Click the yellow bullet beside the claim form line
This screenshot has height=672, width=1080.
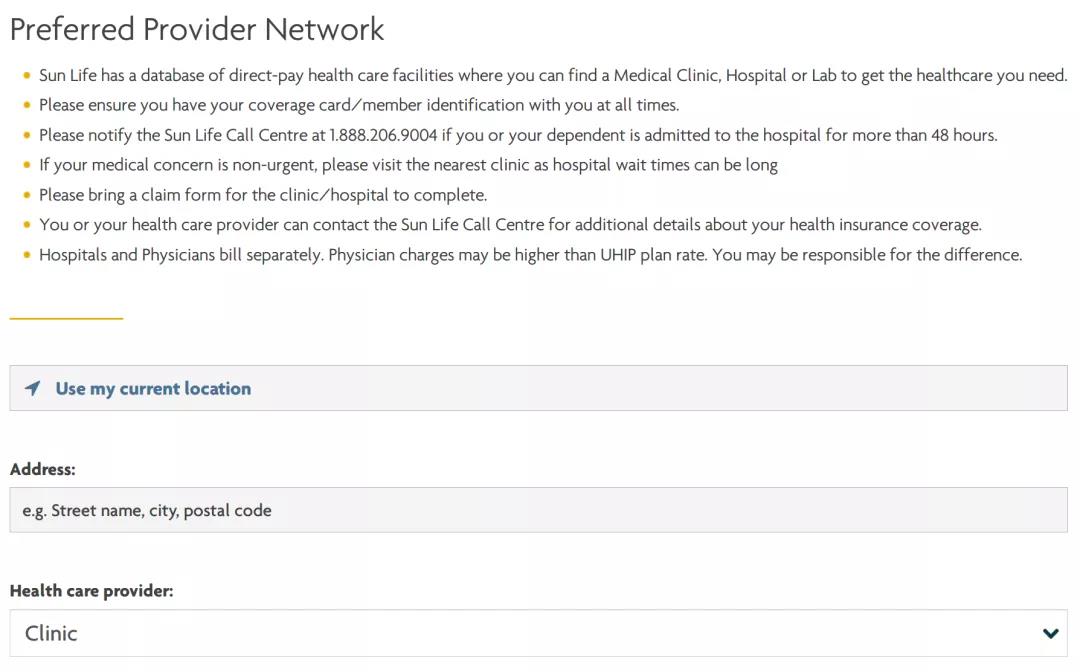pos(26,196)
